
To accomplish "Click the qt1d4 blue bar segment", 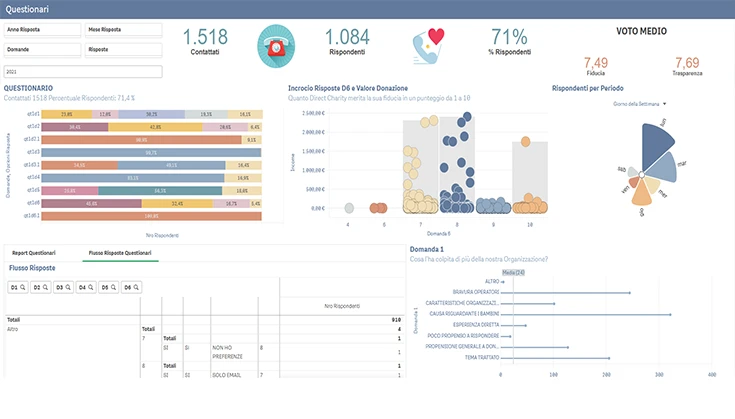I will (133, 178).
